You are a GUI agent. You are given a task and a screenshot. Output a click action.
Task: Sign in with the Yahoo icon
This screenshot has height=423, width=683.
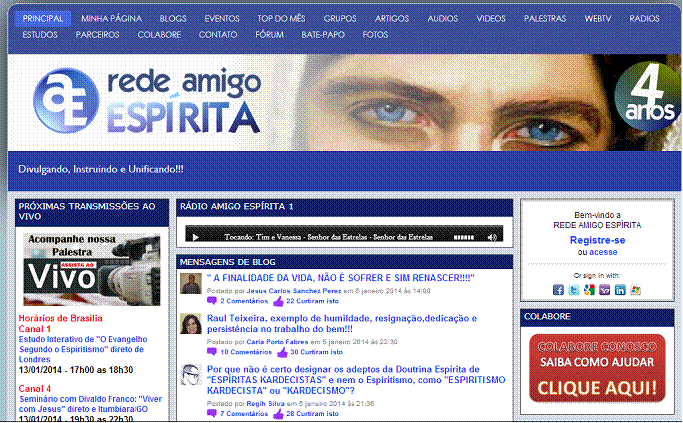click(605, 290)
